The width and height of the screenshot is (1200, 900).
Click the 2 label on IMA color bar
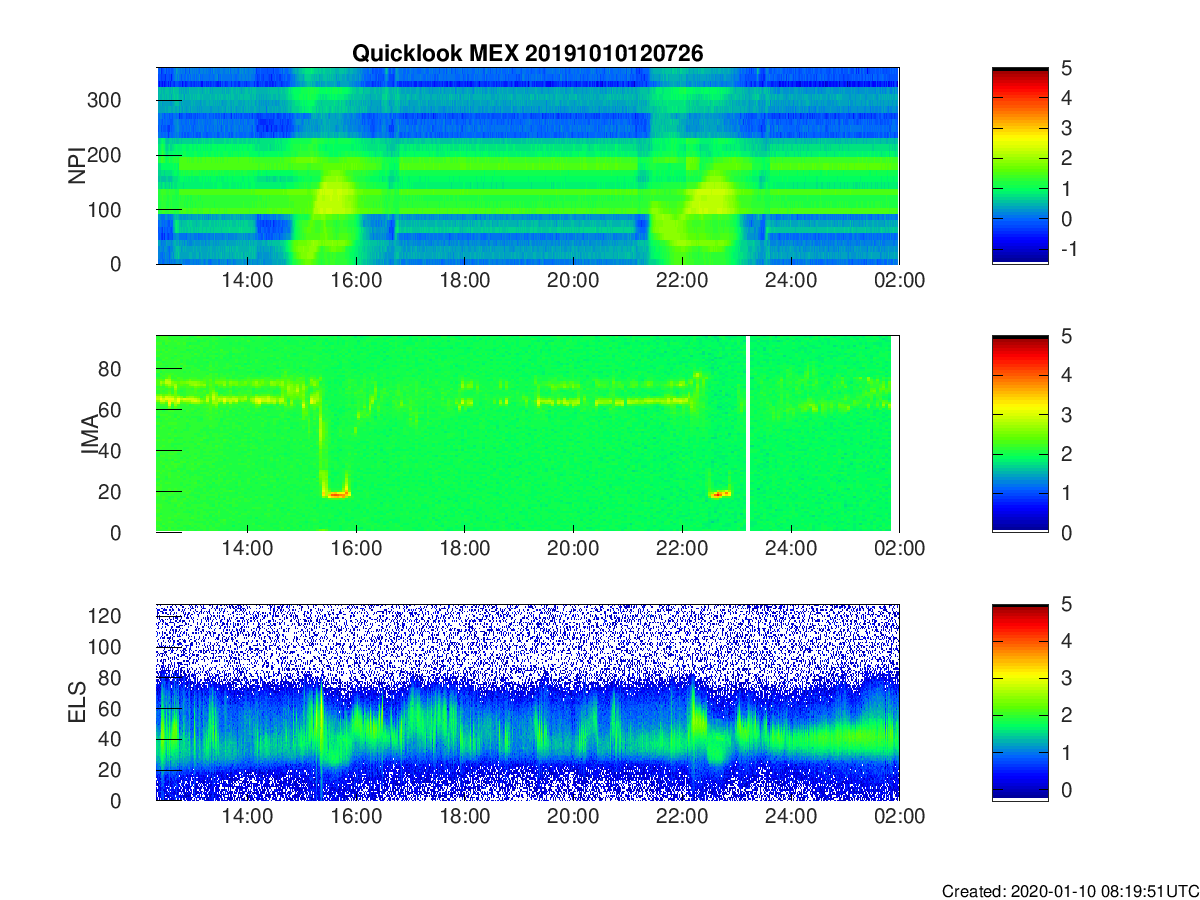coord(1065,454)
